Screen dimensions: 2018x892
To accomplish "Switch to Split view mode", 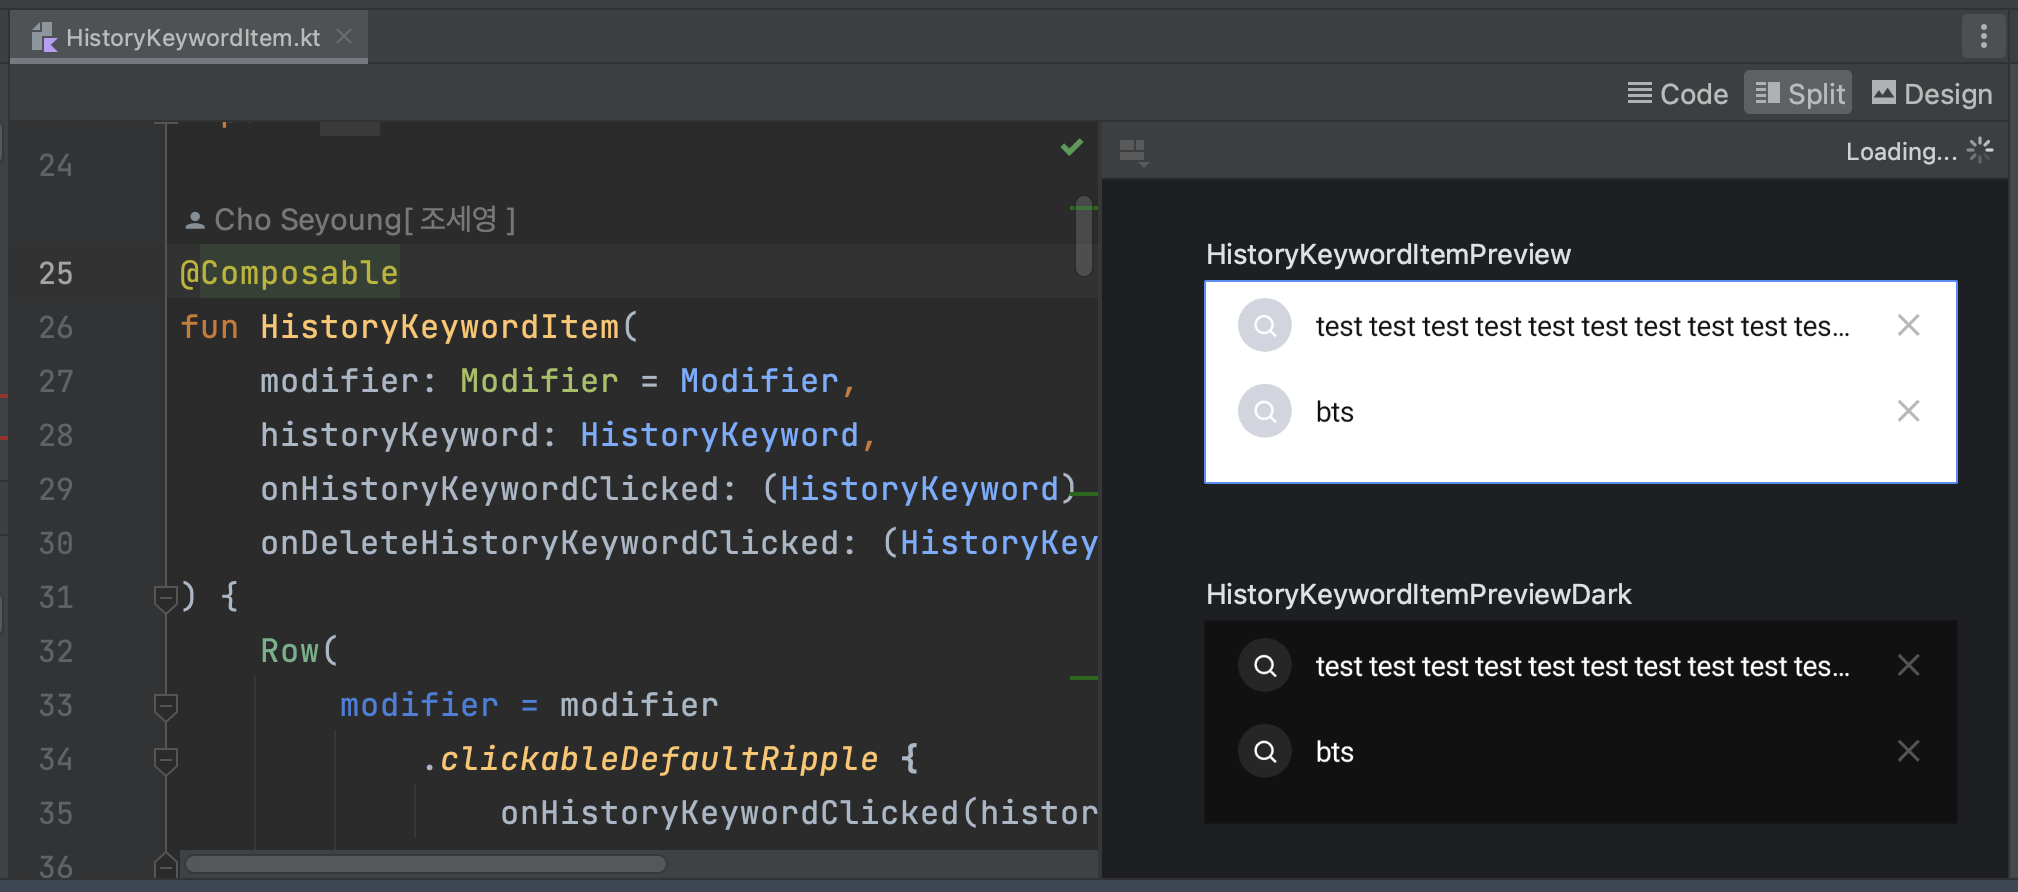I will point(1799,94).
